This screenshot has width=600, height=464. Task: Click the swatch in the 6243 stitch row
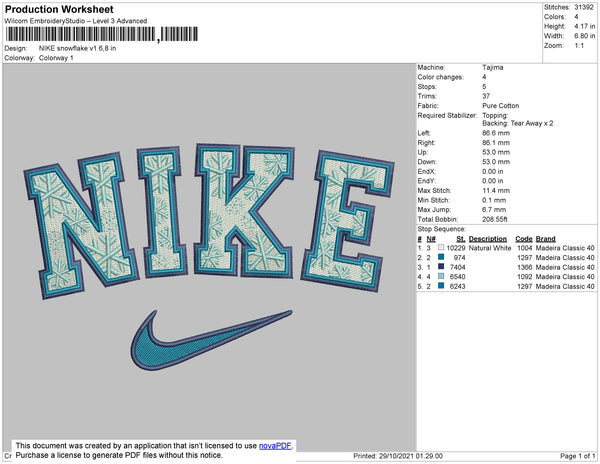pyautogui.click(x=441, y=286)
